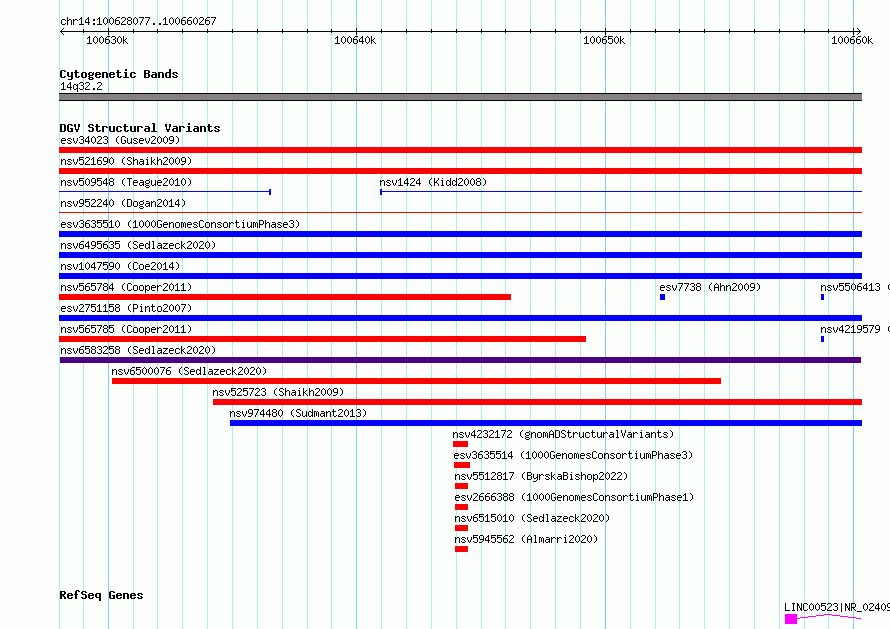Click the short red bar under nsv4232172
This screenshot has height=629, width=890.
click(460, 444)
